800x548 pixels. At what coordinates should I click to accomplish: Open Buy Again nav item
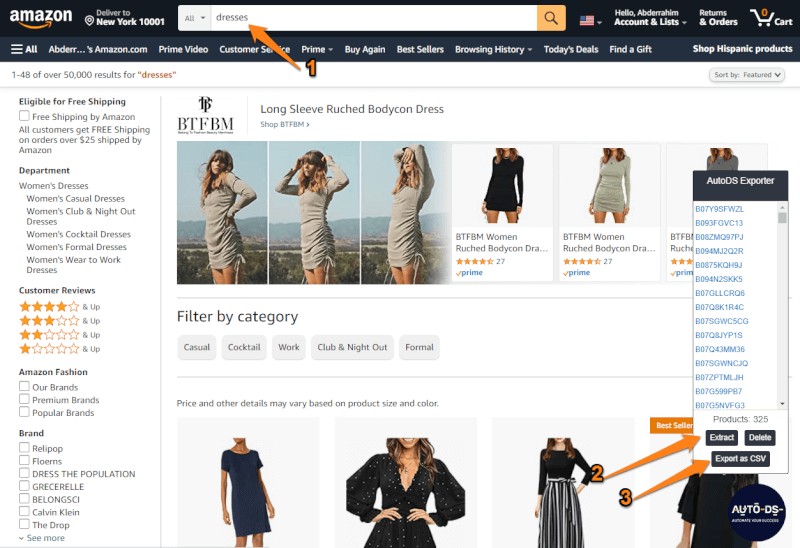(x=365, y=49)
